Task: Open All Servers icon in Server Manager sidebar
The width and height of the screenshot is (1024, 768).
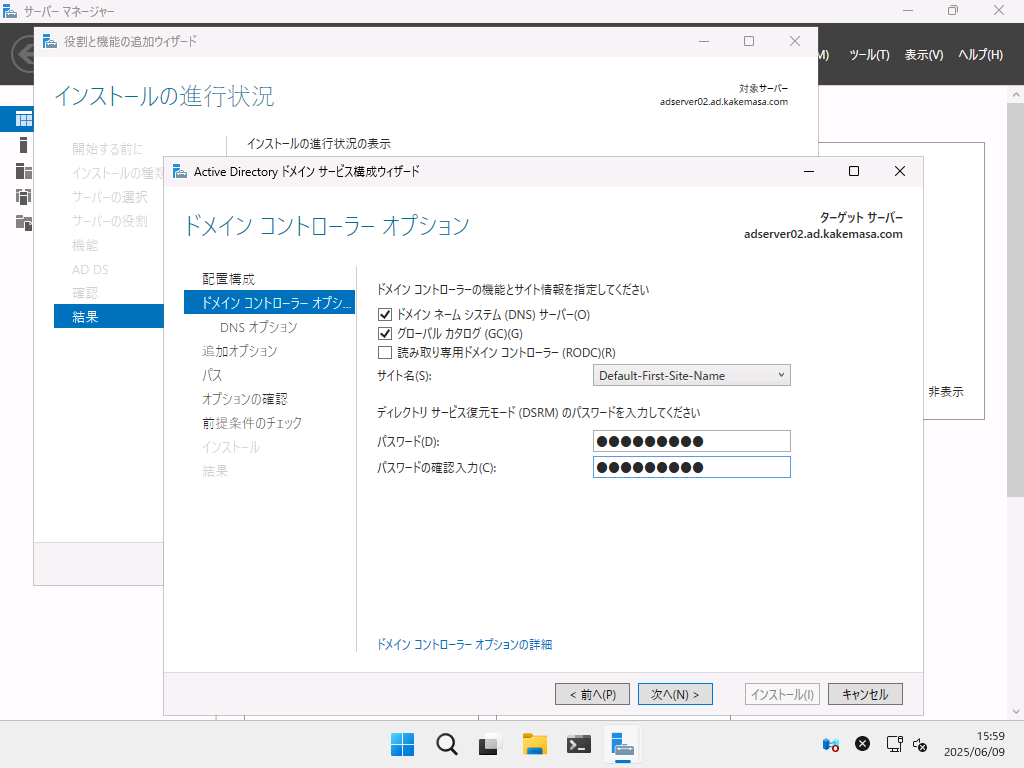Action: [24, 171]
